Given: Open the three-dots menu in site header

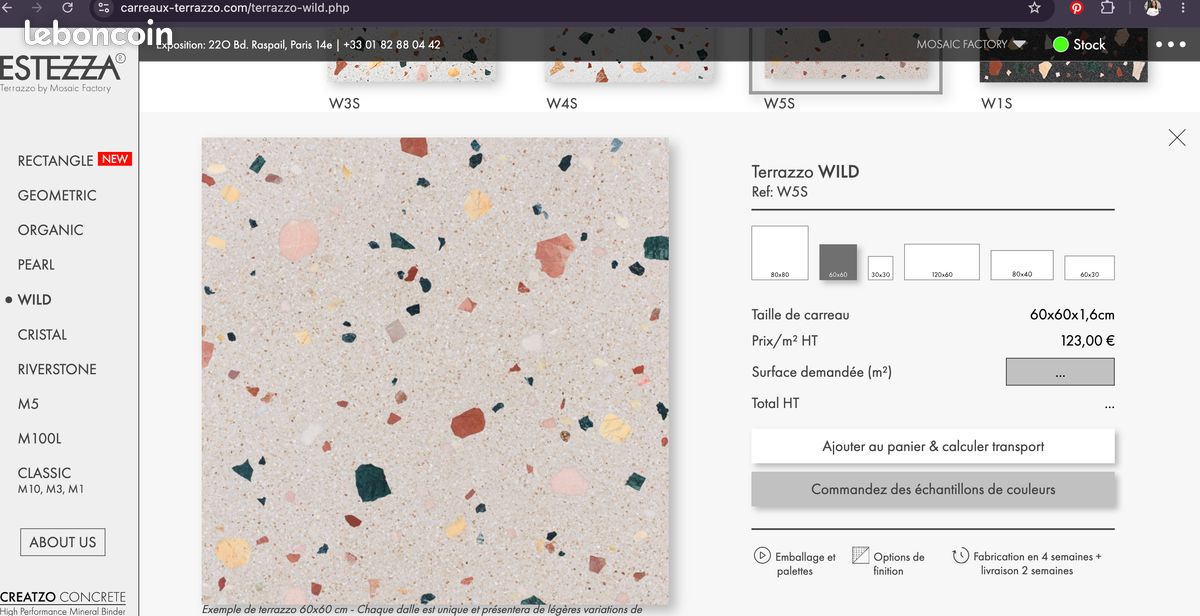Looking at the screenshot, I should point(1171,44).
